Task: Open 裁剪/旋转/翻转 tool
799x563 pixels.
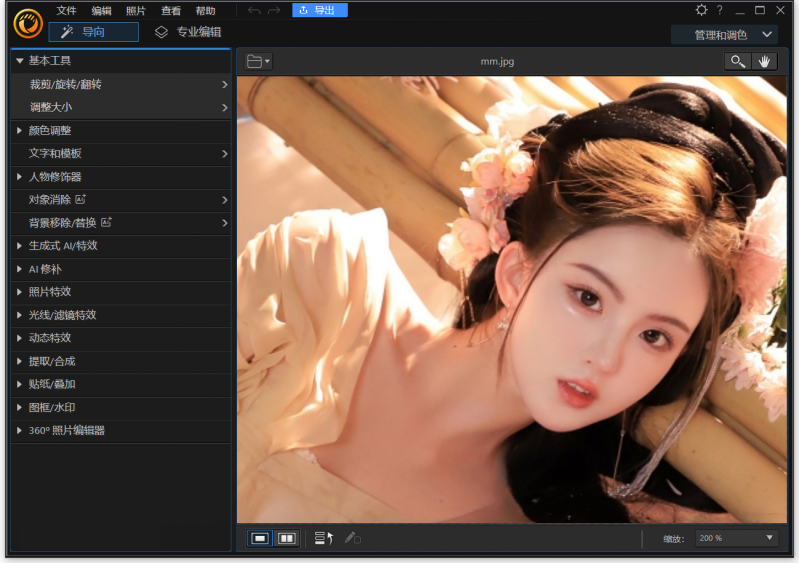Action: point(66,85)
